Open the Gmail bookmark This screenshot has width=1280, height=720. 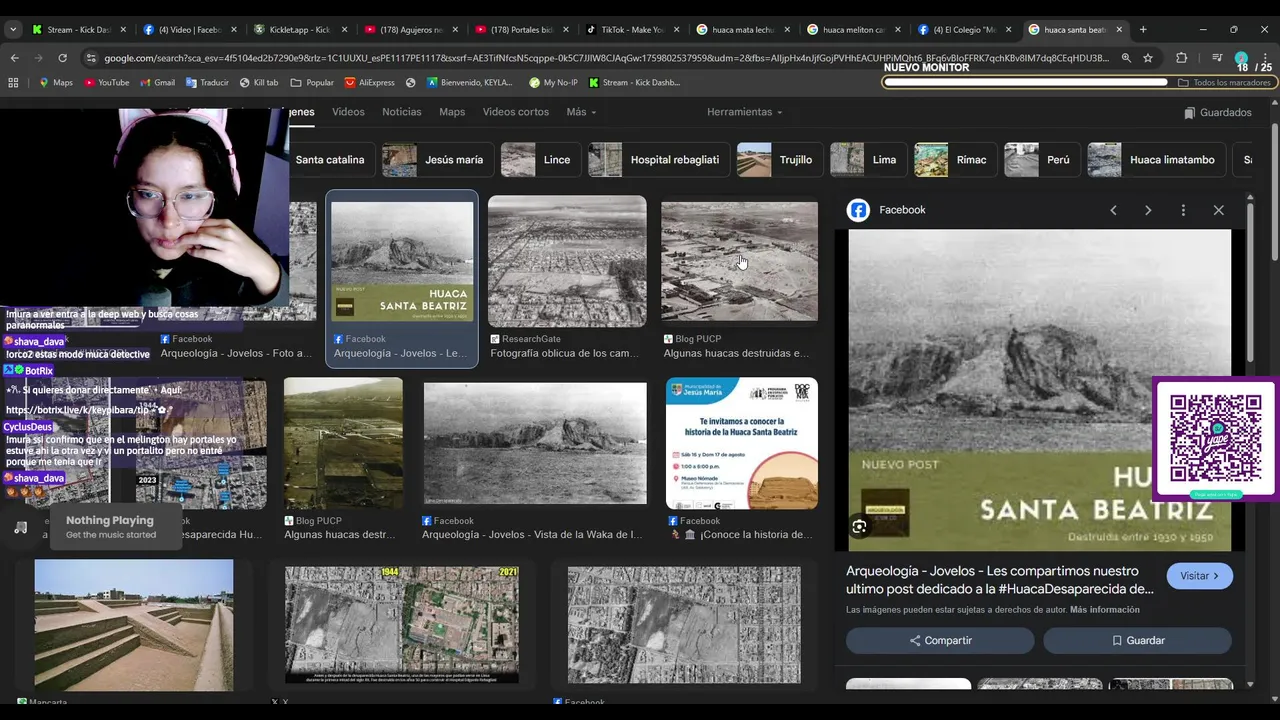click(x=158, y=83)
